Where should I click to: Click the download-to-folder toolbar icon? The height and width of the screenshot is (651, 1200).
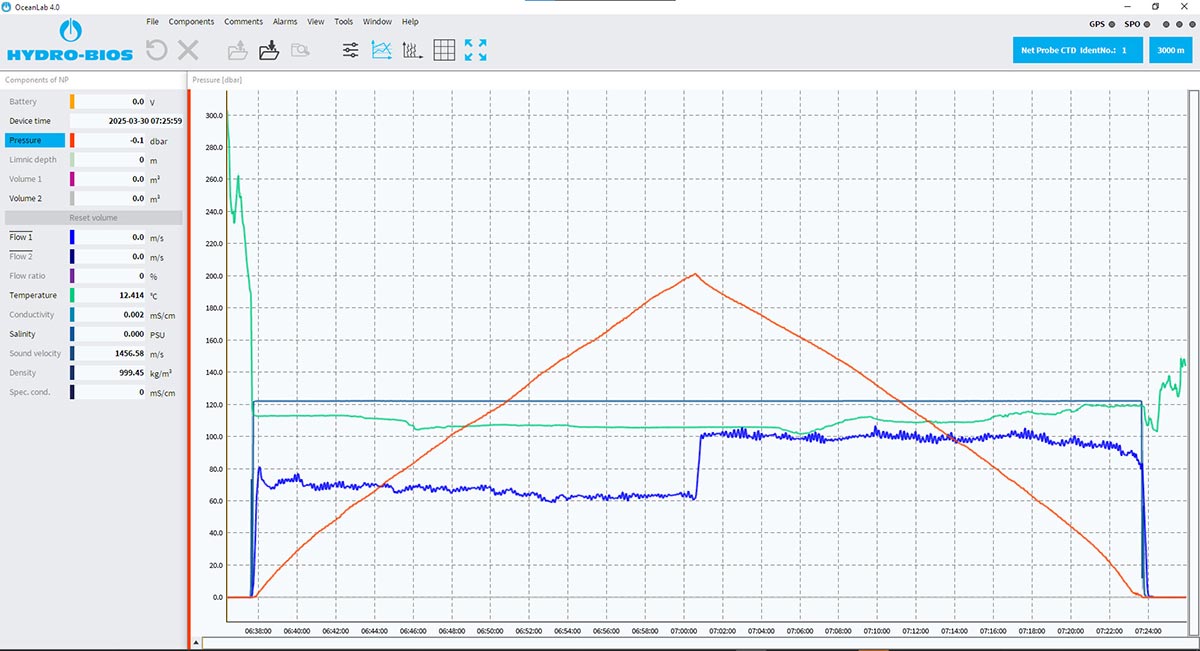pyautogui.click(x=269, y=50)
